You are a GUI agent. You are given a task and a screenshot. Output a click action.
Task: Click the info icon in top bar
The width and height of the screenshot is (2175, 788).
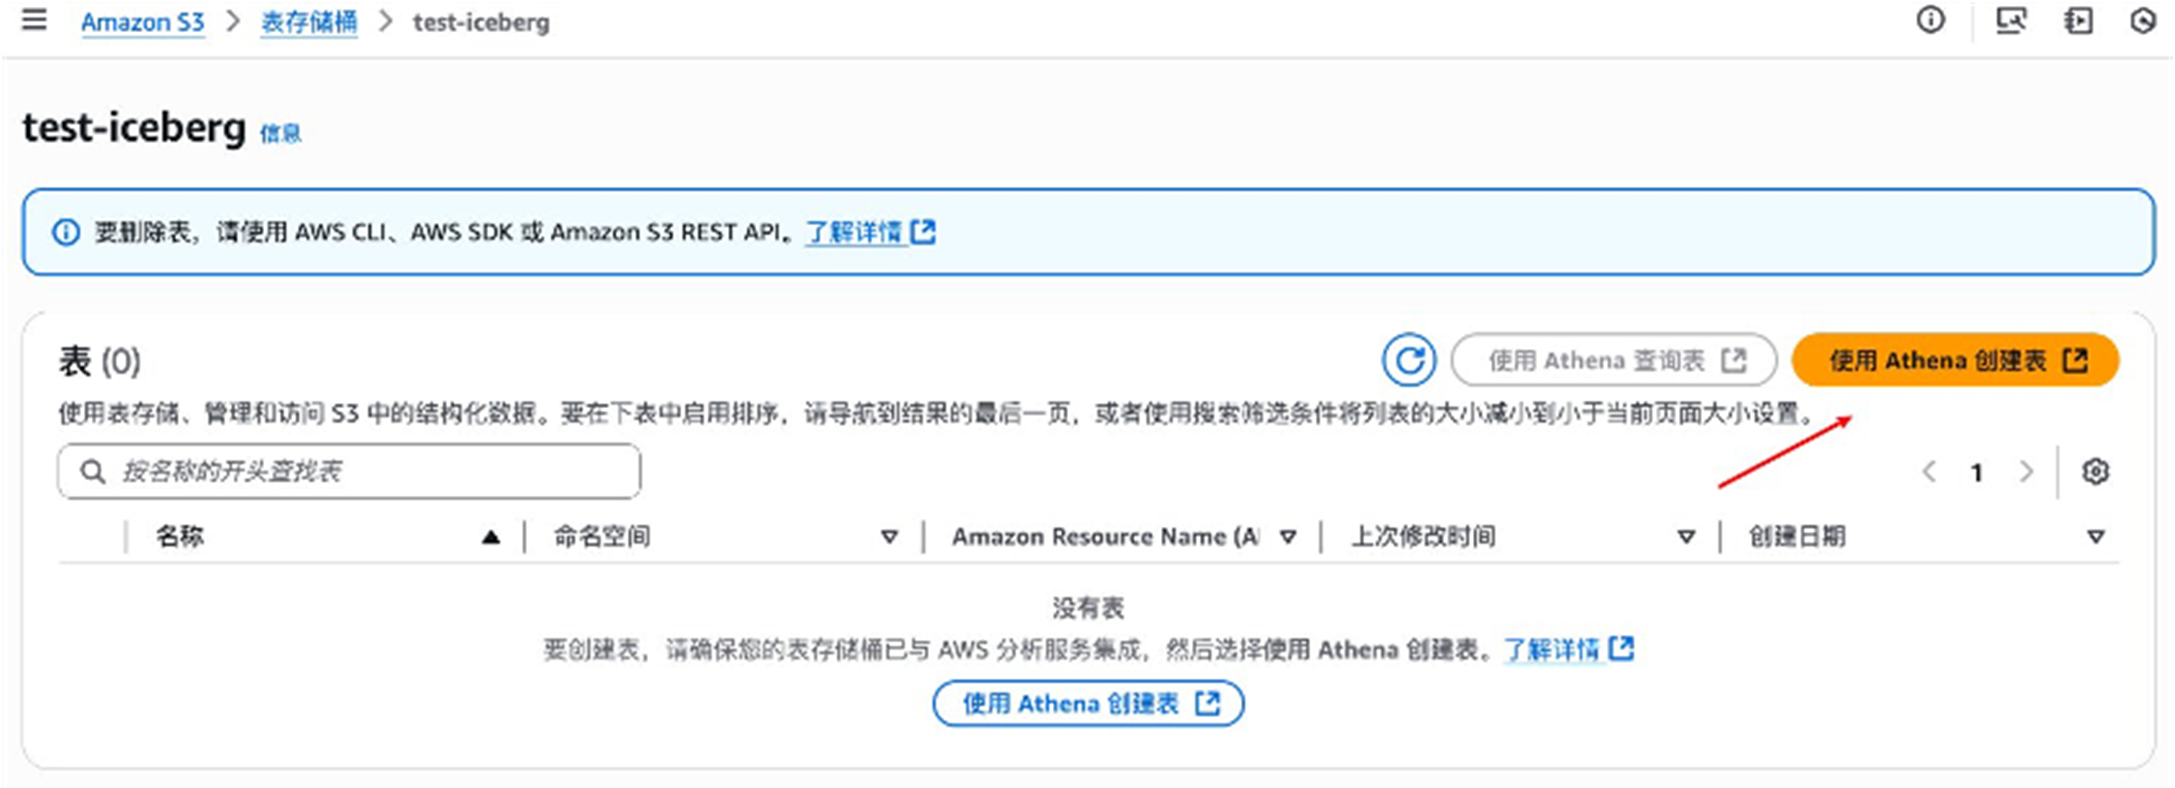pyautogui.click(x=1930, y=20)
